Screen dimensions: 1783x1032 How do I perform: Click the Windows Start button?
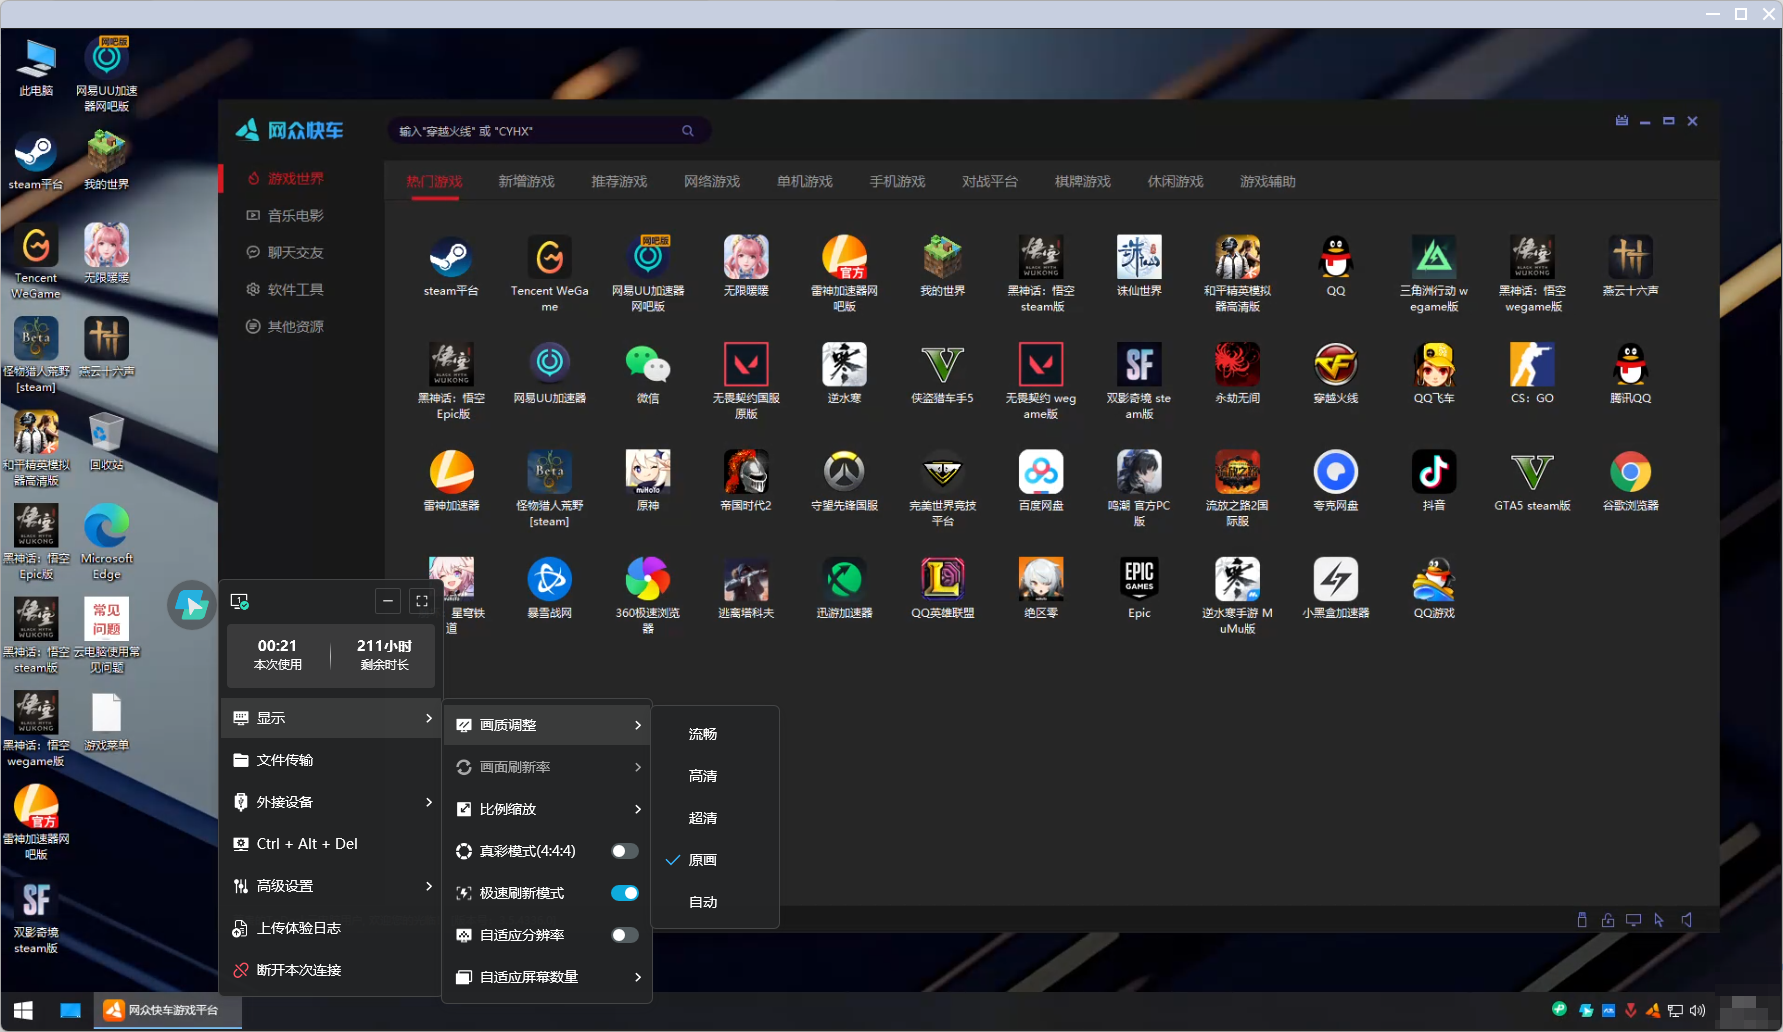(x=23, y=1010)
